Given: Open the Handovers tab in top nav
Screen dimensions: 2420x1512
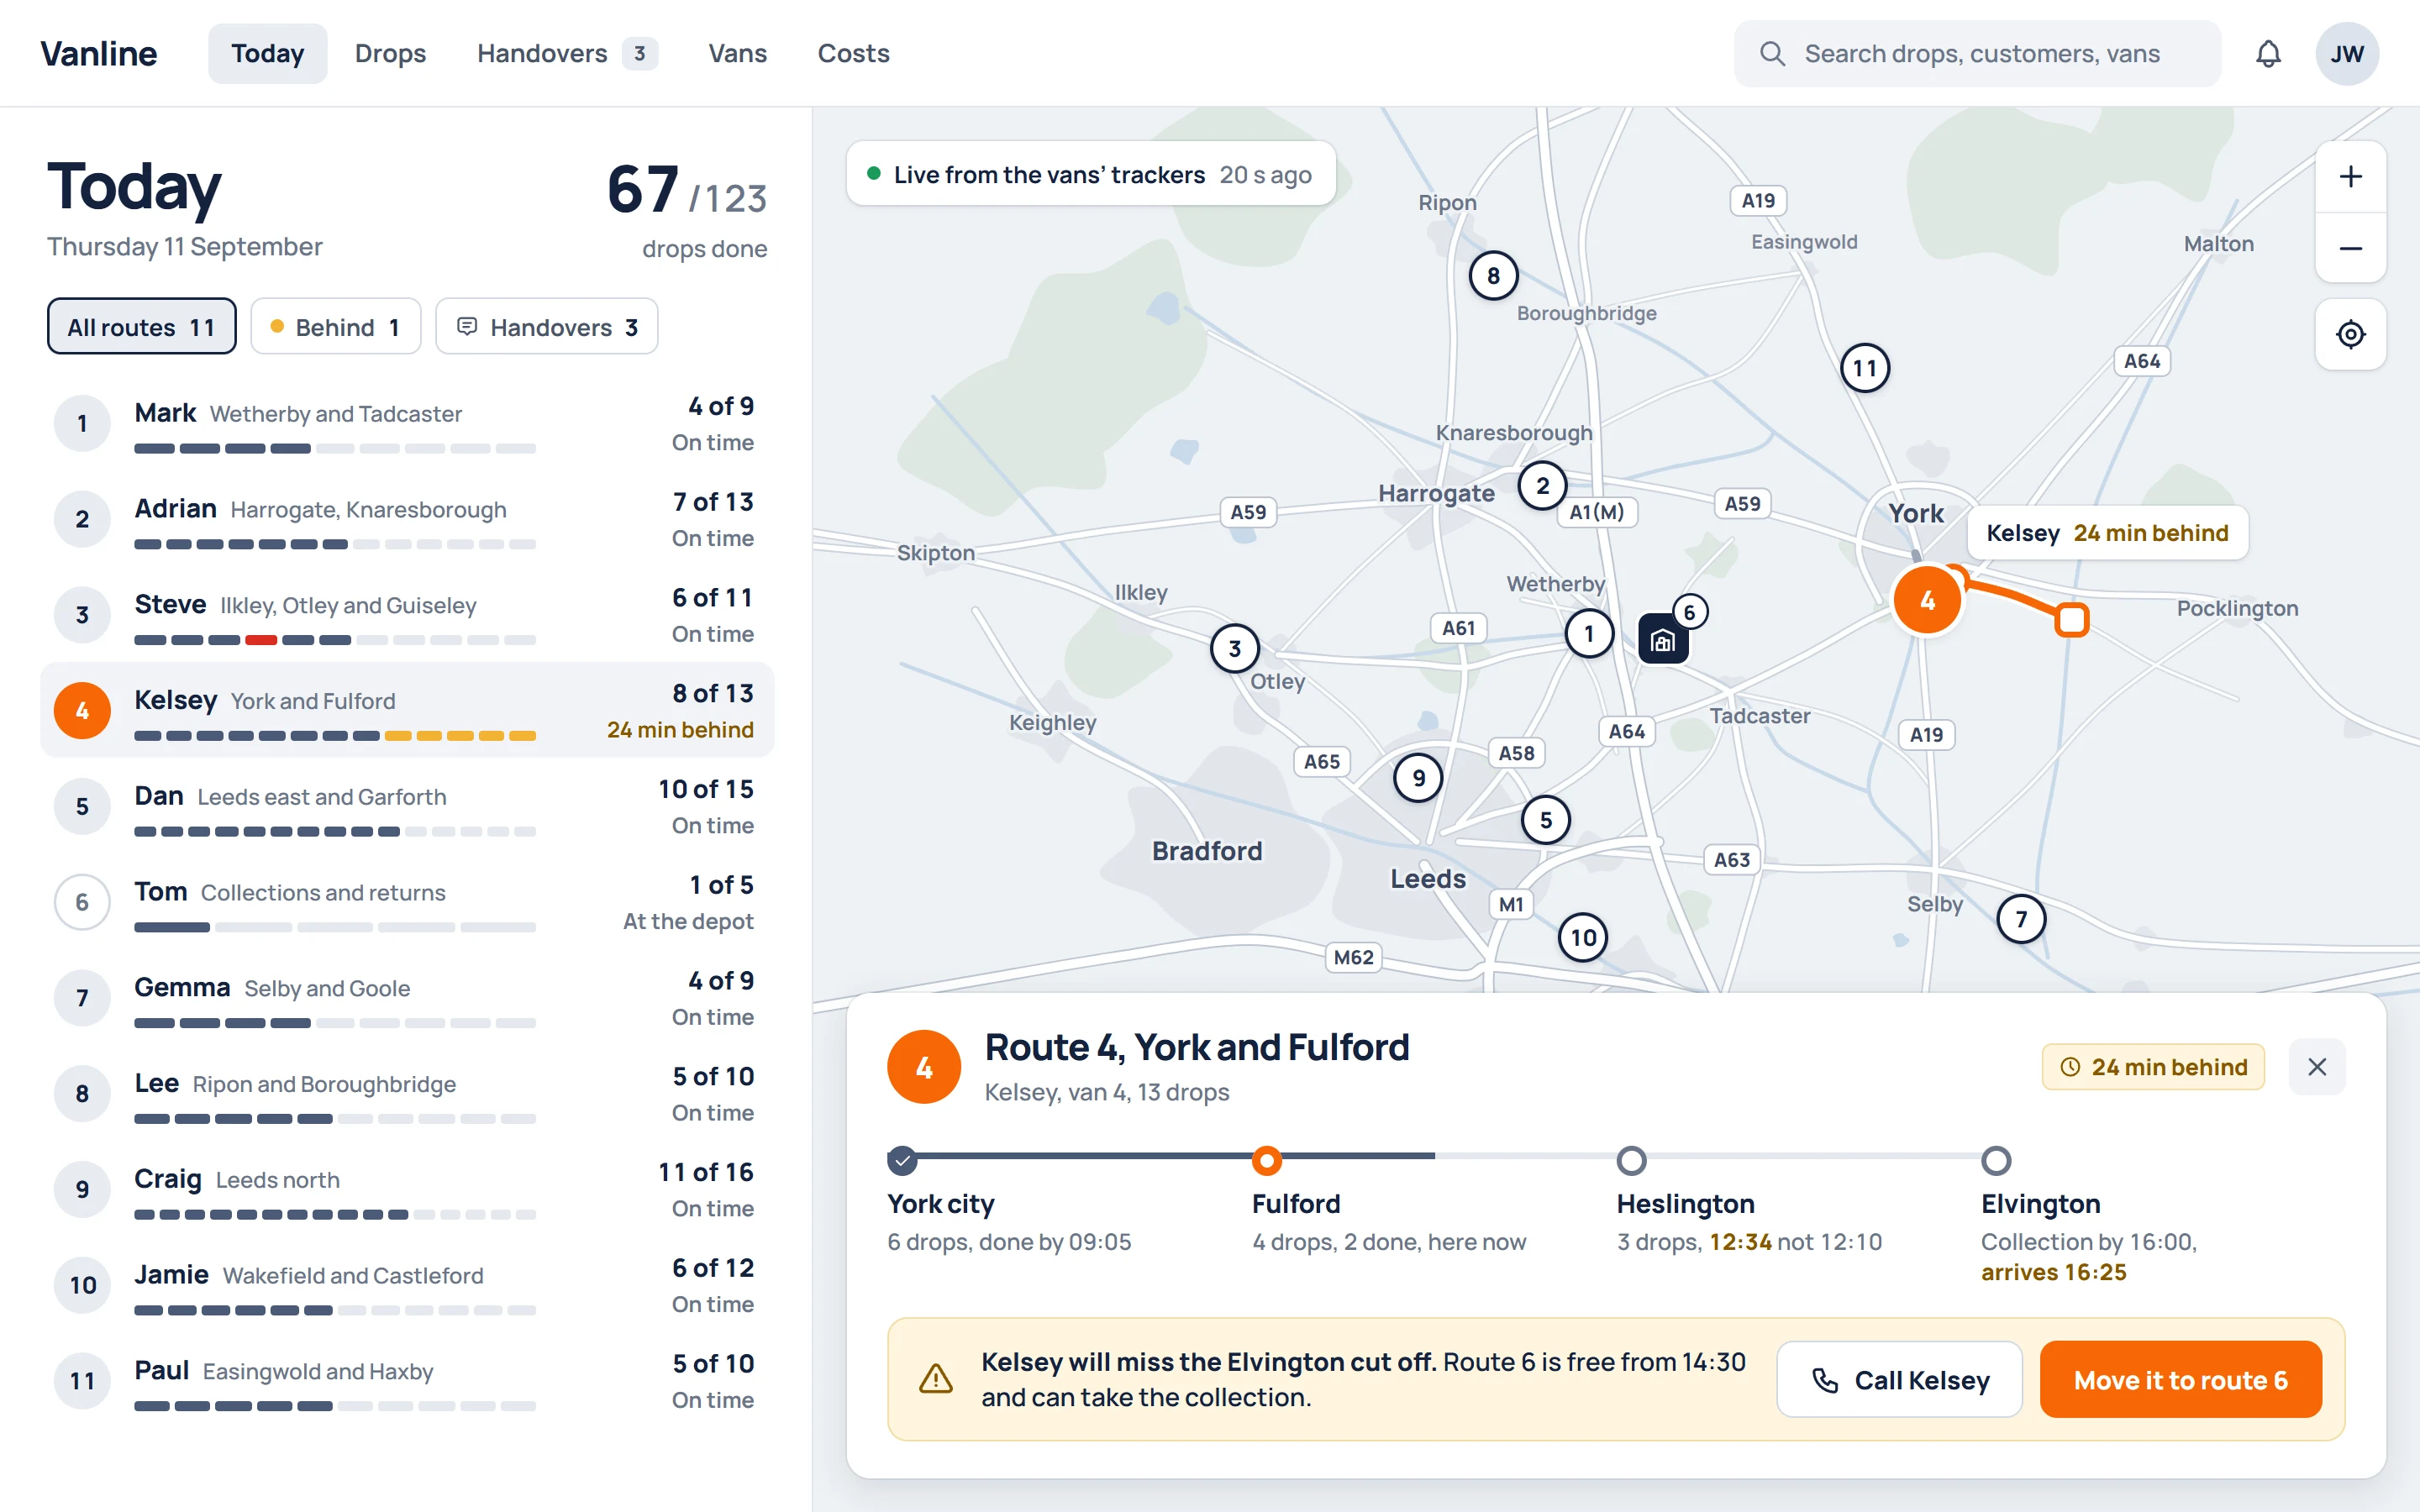Looking at the screenshot, I should [566, 54].
